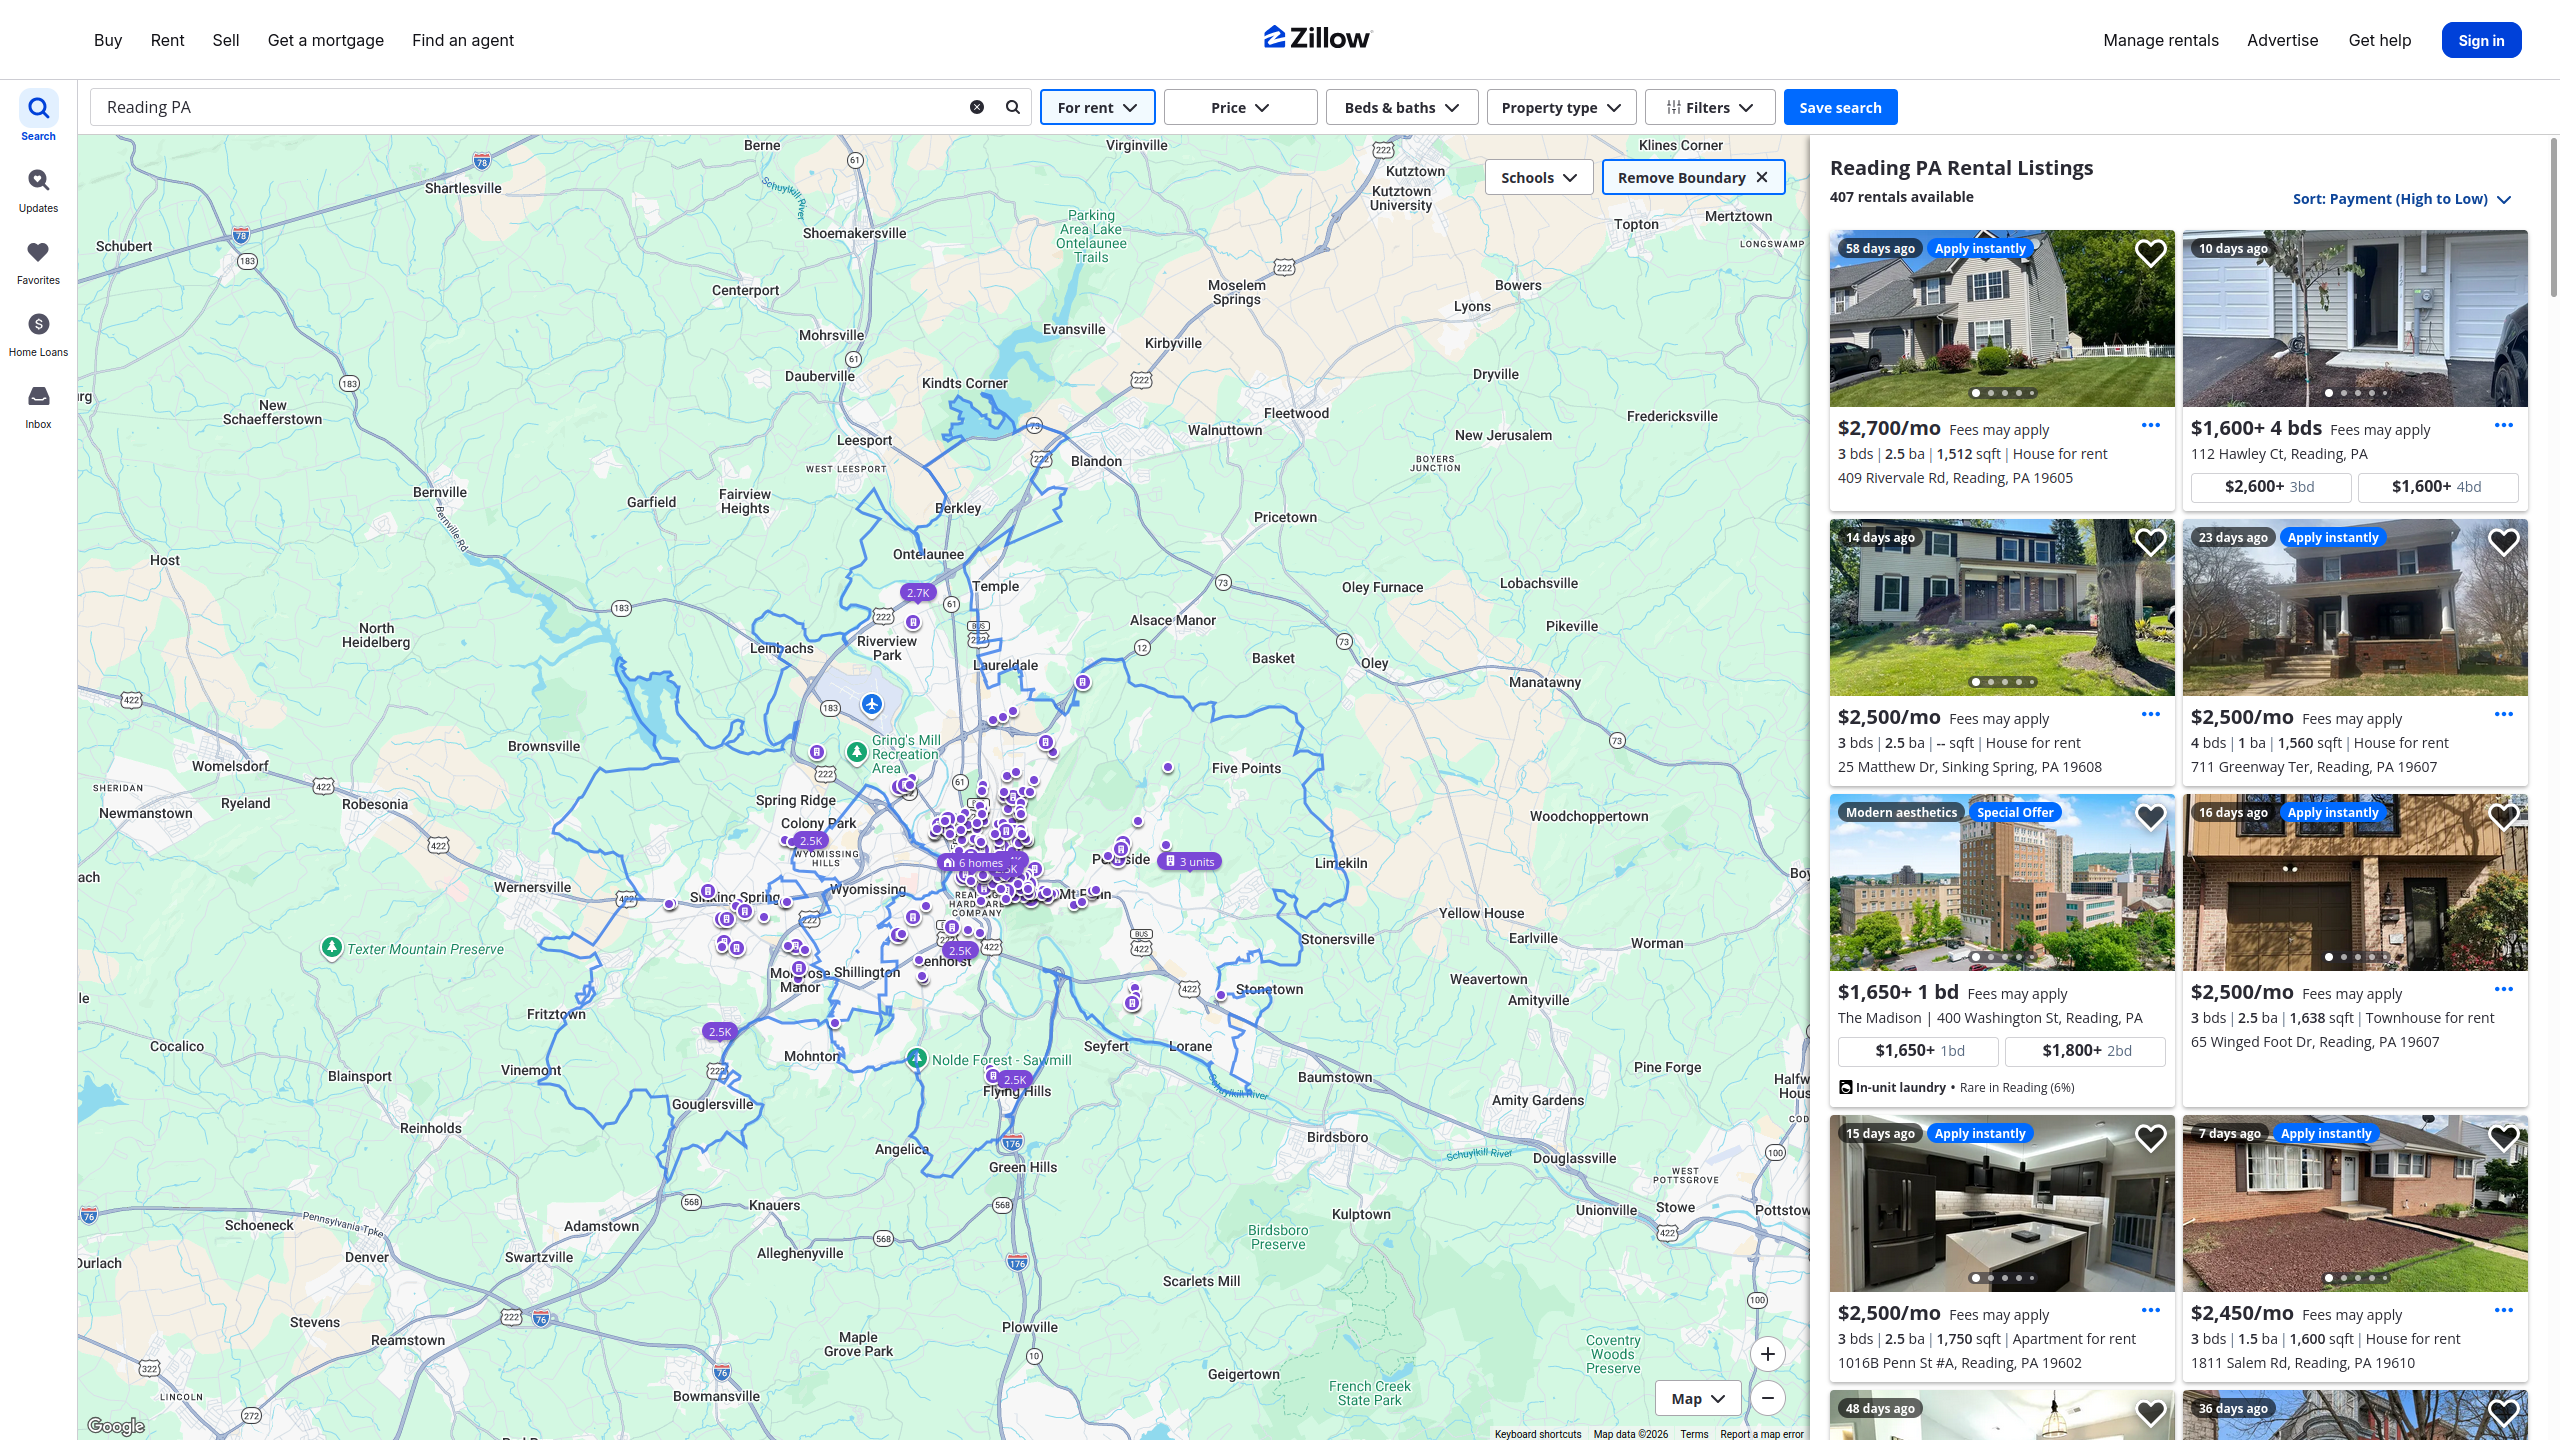
Task: Open the Price filter dropdown
Action: [x=1240, y=107]
